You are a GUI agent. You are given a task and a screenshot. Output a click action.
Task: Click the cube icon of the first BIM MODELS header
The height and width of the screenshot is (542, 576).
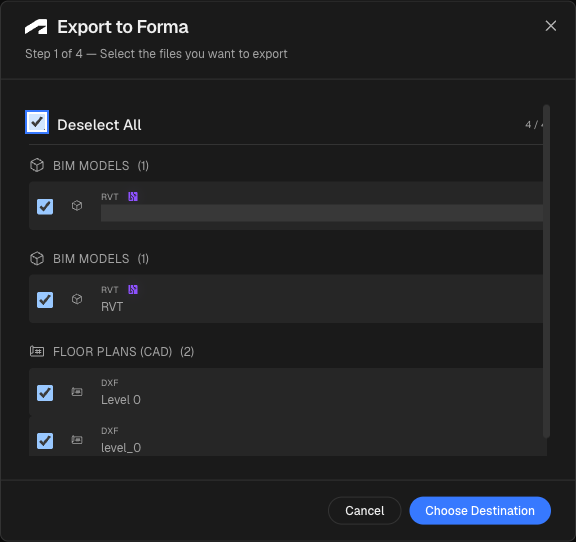(37, 165)
